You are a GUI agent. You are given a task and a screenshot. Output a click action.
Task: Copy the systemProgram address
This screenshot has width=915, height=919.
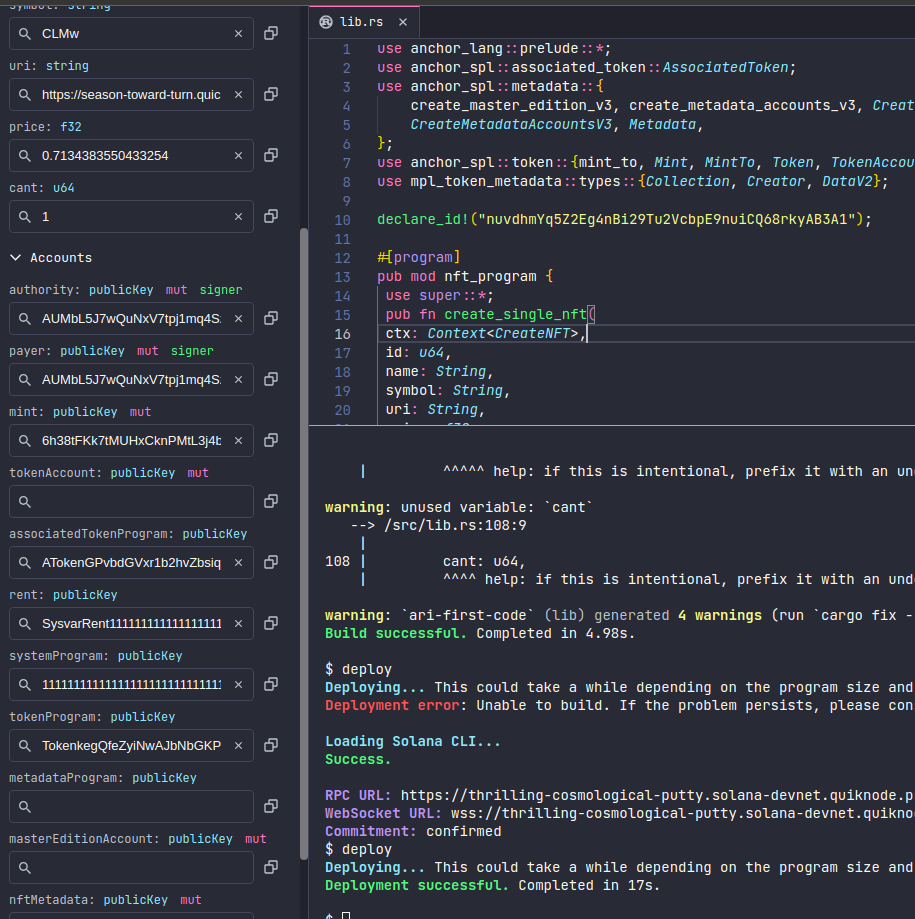[x=271, y=685]
